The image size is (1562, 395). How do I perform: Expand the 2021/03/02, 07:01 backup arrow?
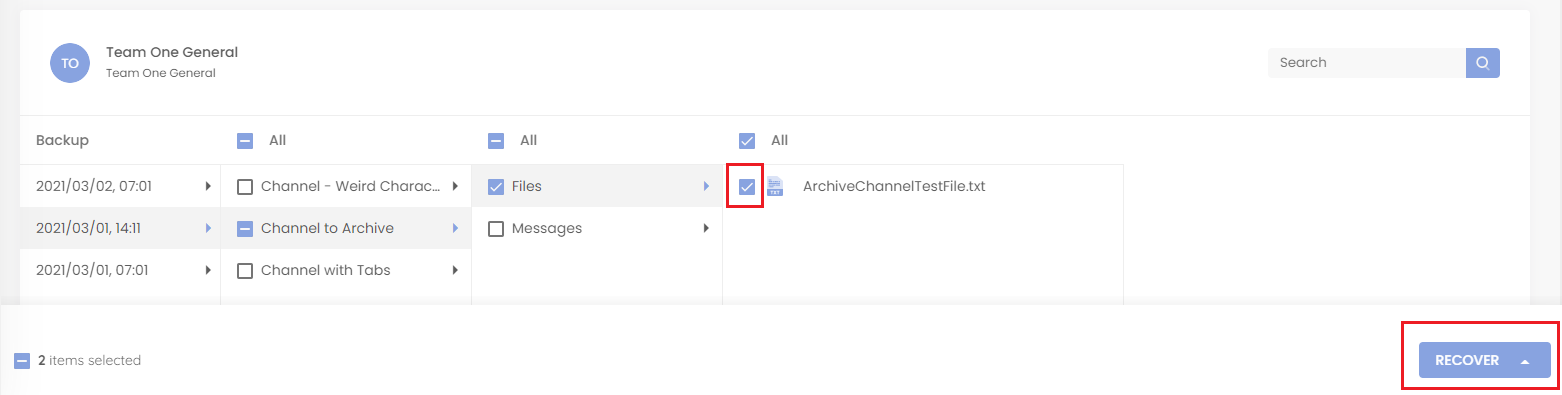point(208,186)
